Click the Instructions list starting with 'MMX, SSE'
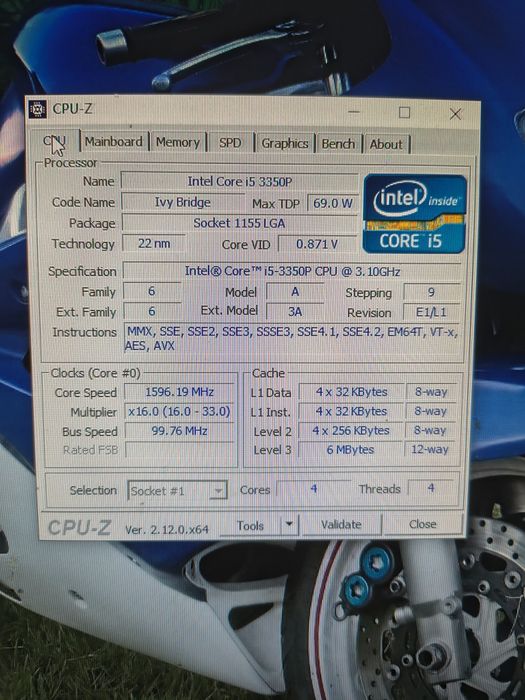 pos(292,338)
